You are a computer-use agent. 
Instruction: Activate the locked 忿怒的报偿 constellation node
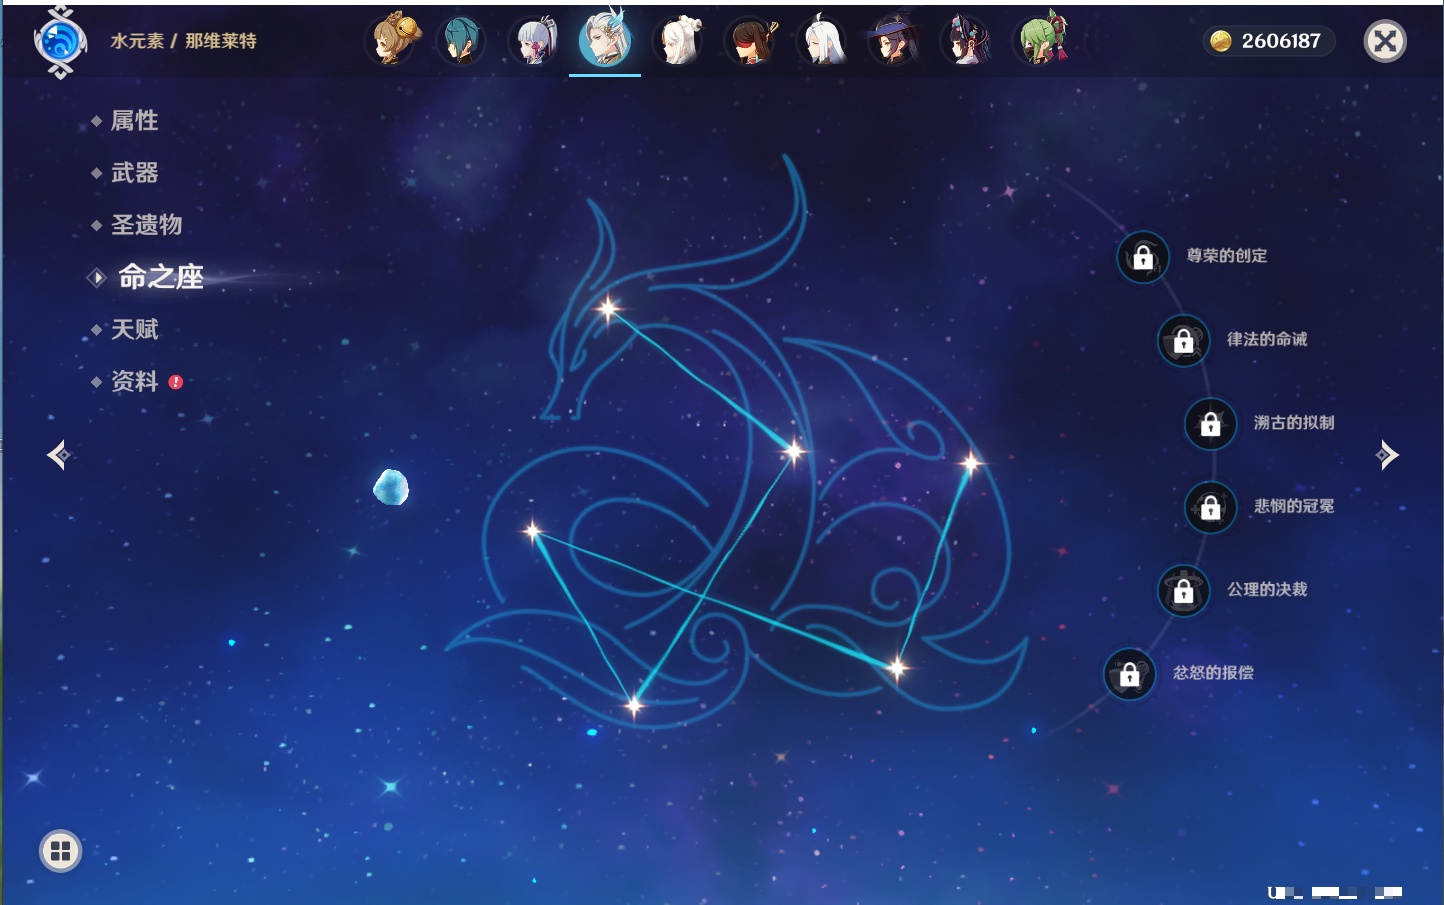pyautogui.click(x=1129, y=675)
